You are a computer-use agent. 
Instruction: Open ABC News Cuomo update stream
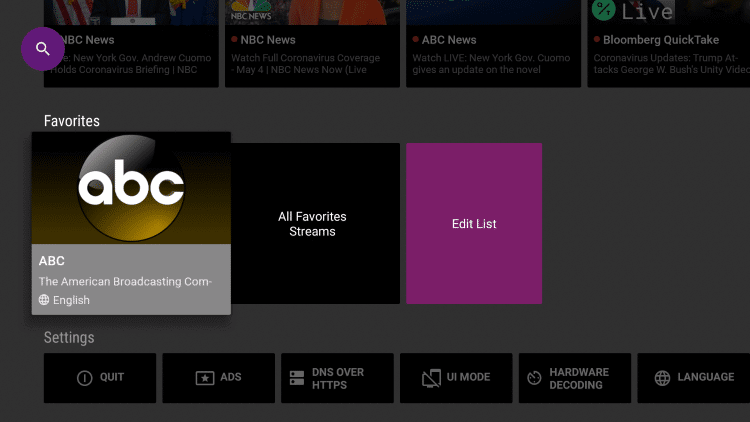pos(494,44)
